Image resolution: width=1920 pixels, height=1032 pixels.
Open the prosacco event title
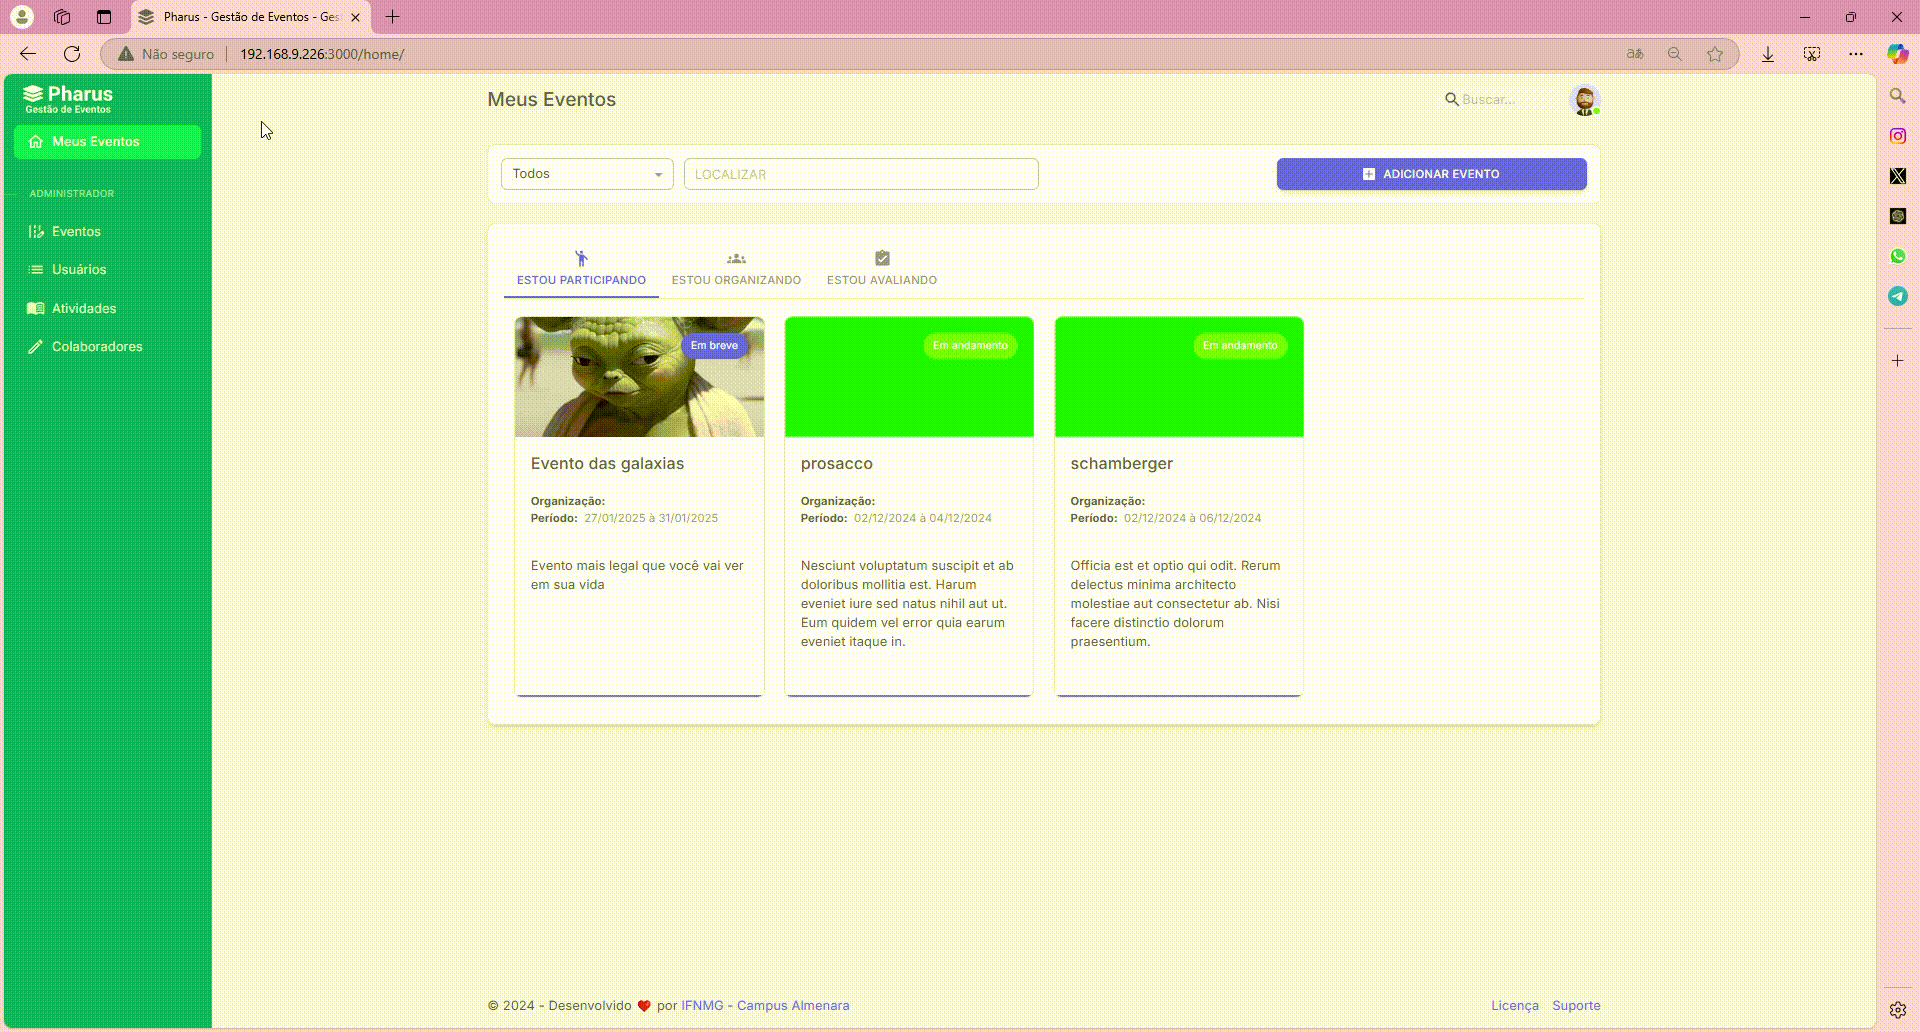837,464
